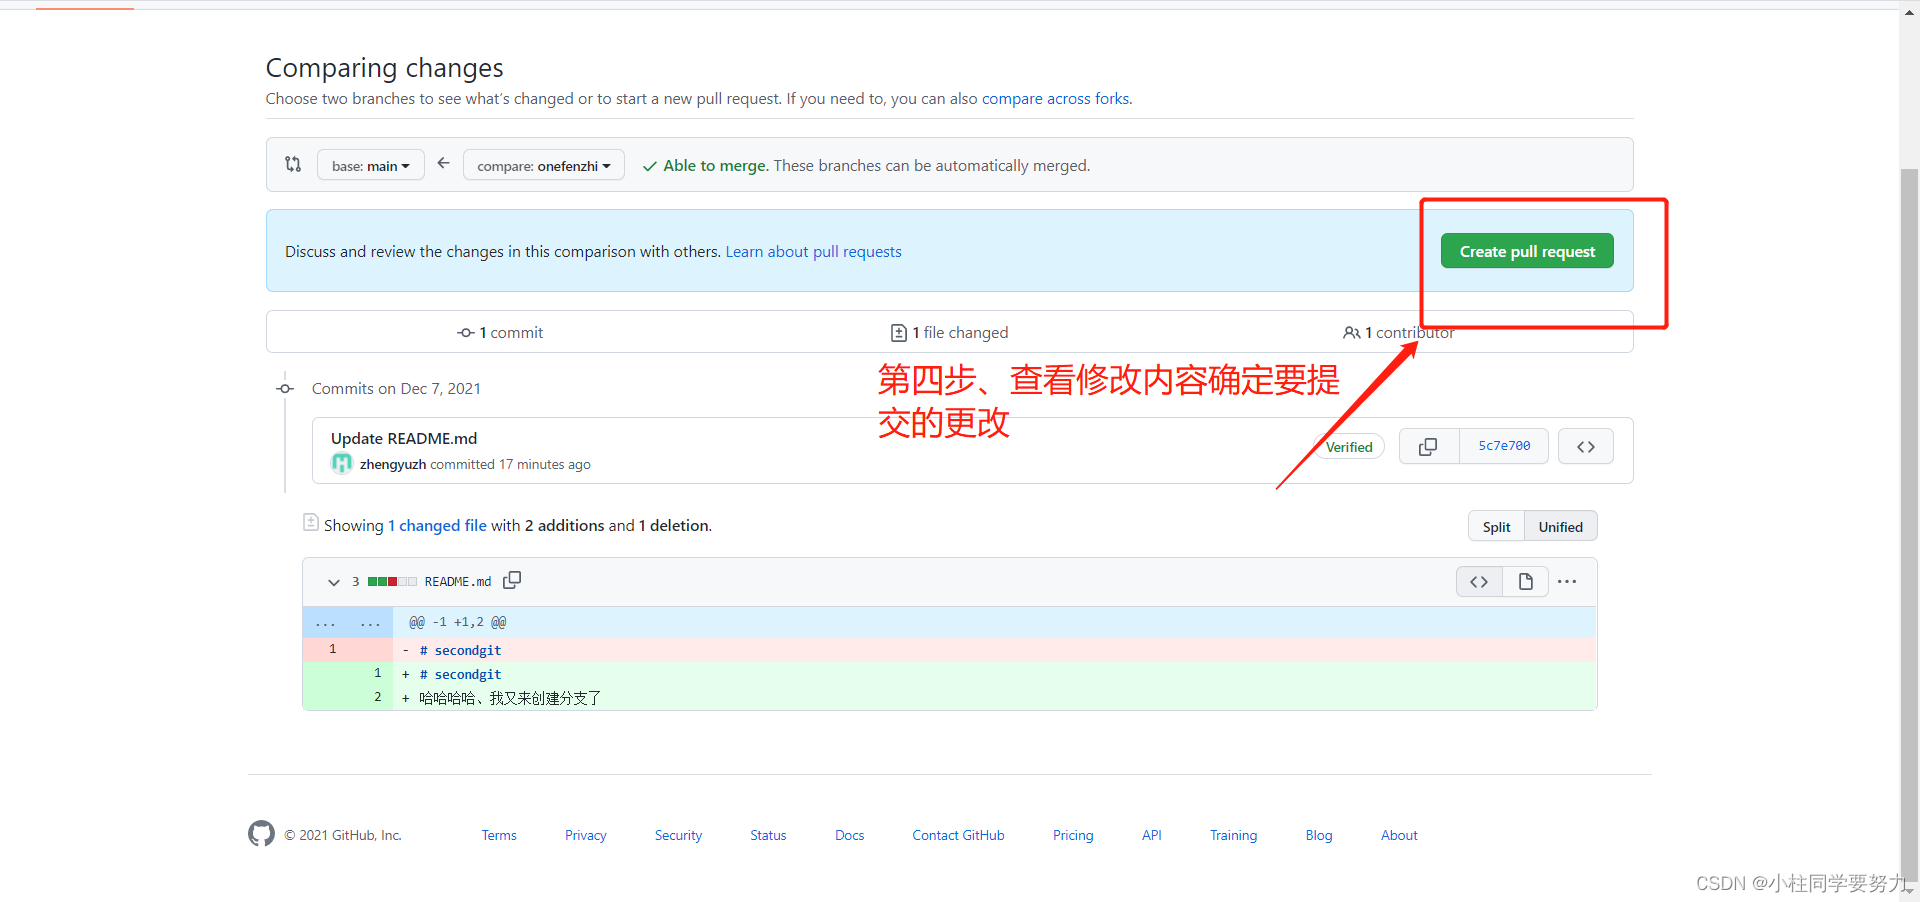
Task: Switch diff to Split view
Action: click(x=1496, y=526)
